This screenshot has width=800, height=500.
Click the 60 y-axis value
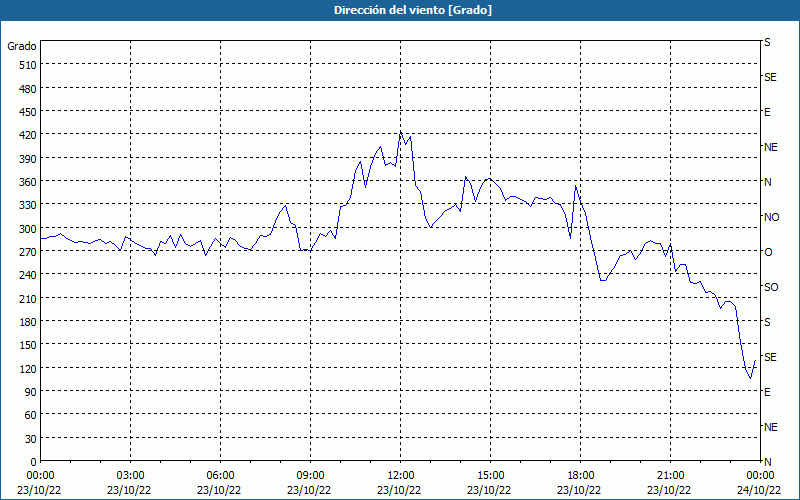click(x=31, y=415)
